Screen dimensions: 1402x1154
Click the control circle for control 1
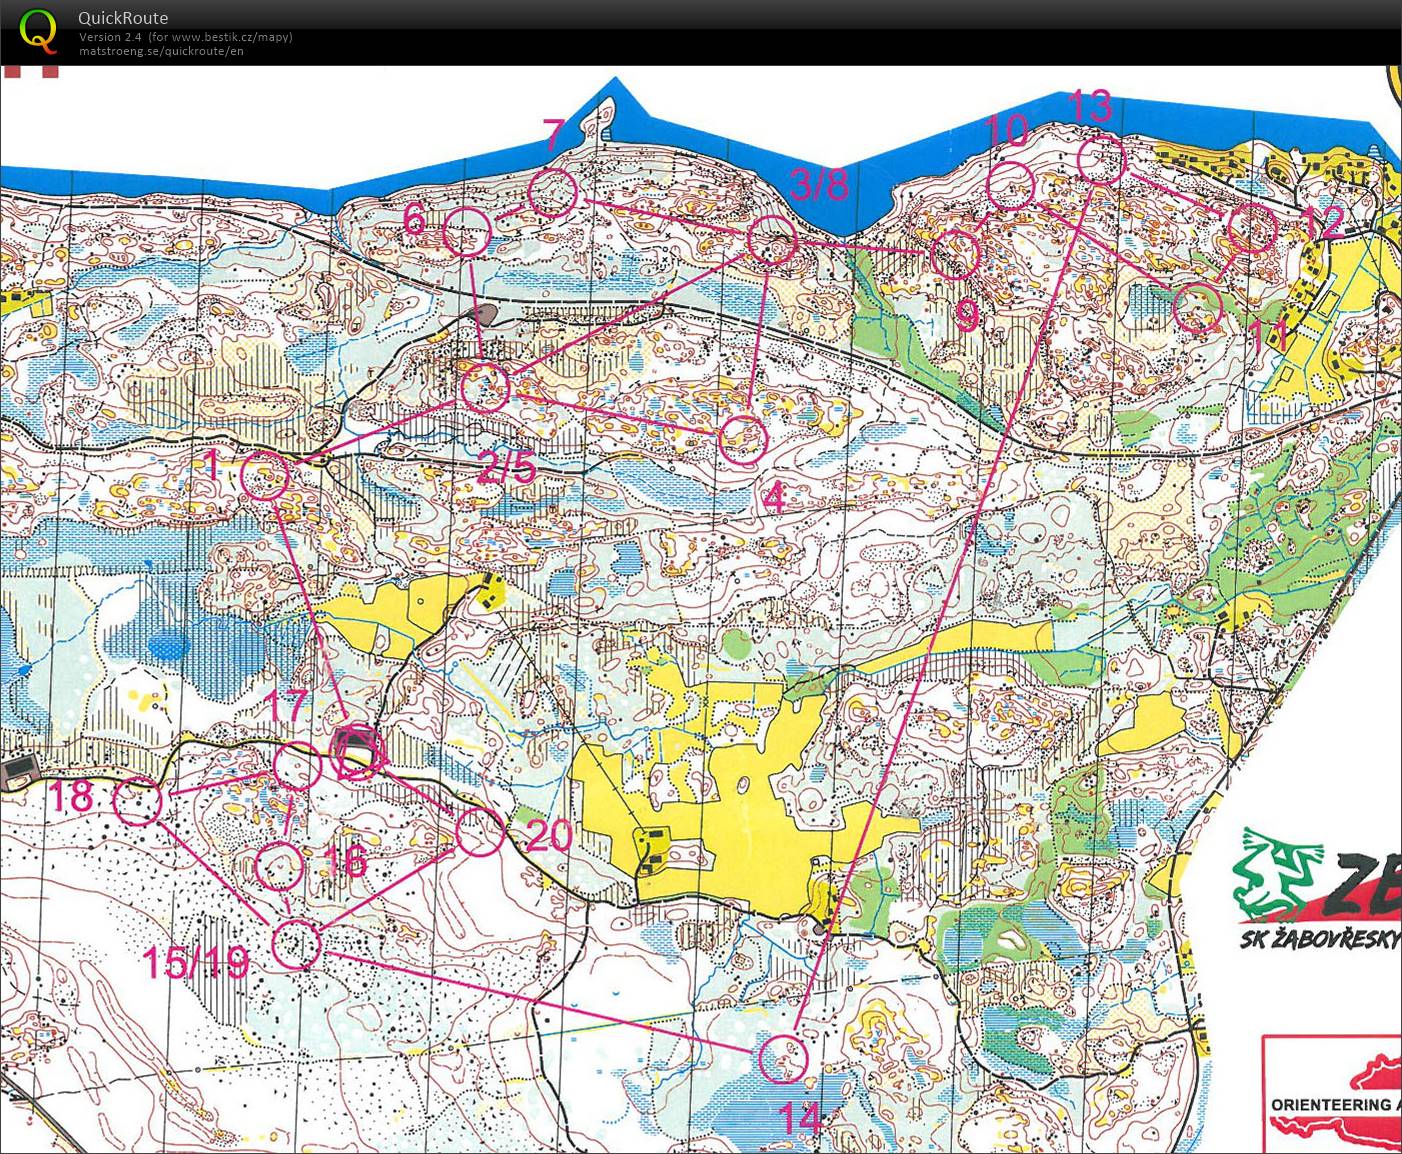266,476
